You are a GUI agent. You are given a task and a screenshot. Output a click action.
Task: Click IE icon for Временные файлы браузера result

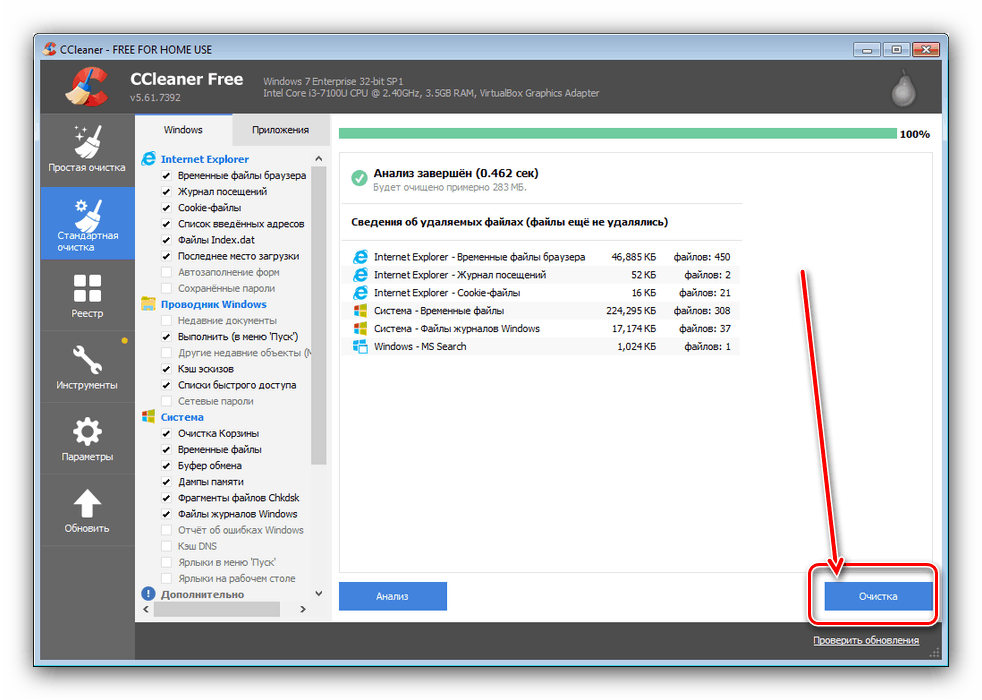click(360, 257)
